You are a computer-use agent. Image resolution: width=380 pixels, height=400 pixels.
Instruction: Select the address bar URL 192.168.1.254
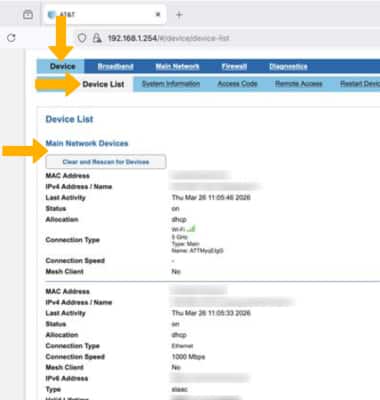pyautogui.click(x=132, y=38)
